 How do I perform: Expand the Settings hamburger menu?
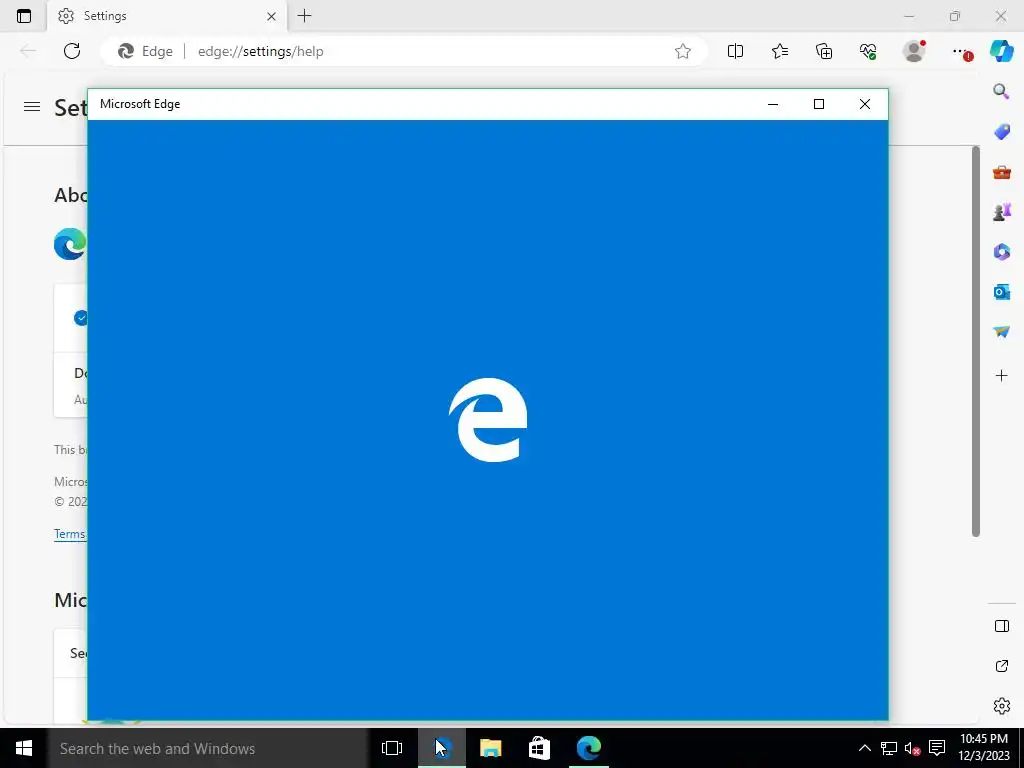32,106
